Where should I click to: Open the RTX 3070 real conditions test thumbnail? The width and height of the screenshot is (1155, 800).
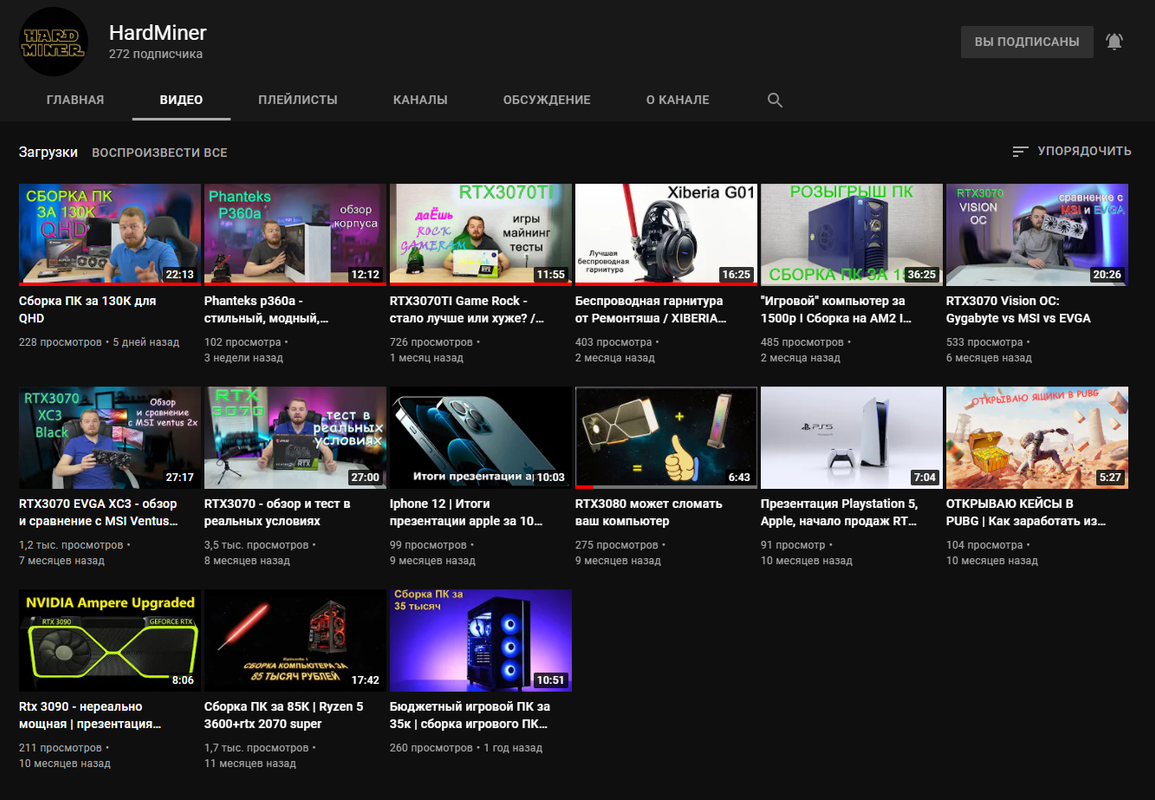click(x=295, y=438)
